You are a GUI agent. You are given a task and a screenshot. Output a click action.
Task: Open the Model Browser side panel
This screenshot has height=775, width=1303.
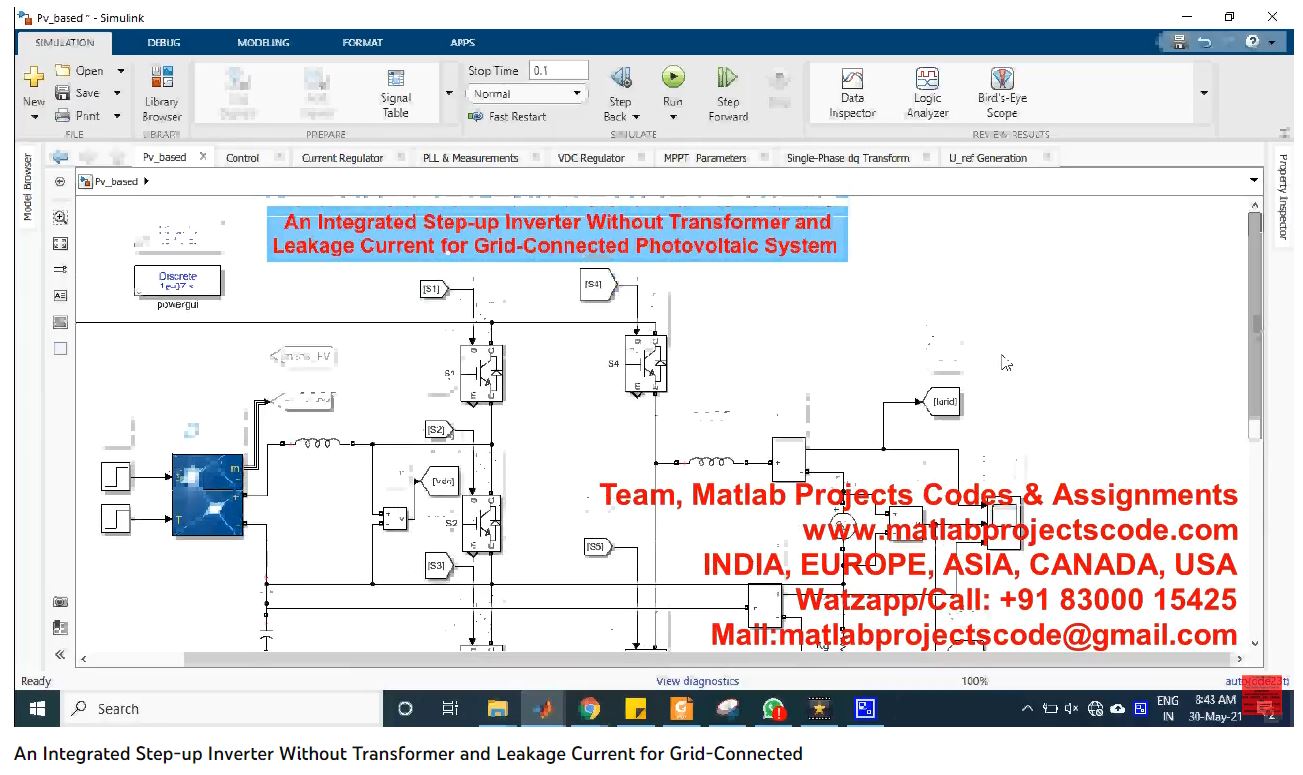(x=28, y=187)
